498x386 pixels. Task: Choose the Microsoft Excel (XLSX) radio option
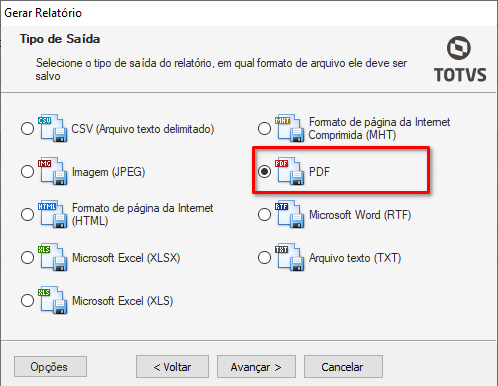point(27,258)
